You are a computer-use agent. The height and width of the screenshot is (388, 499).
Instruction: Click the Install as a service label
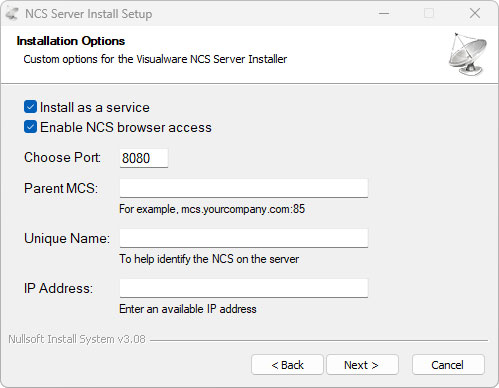[x=95, y=107]
